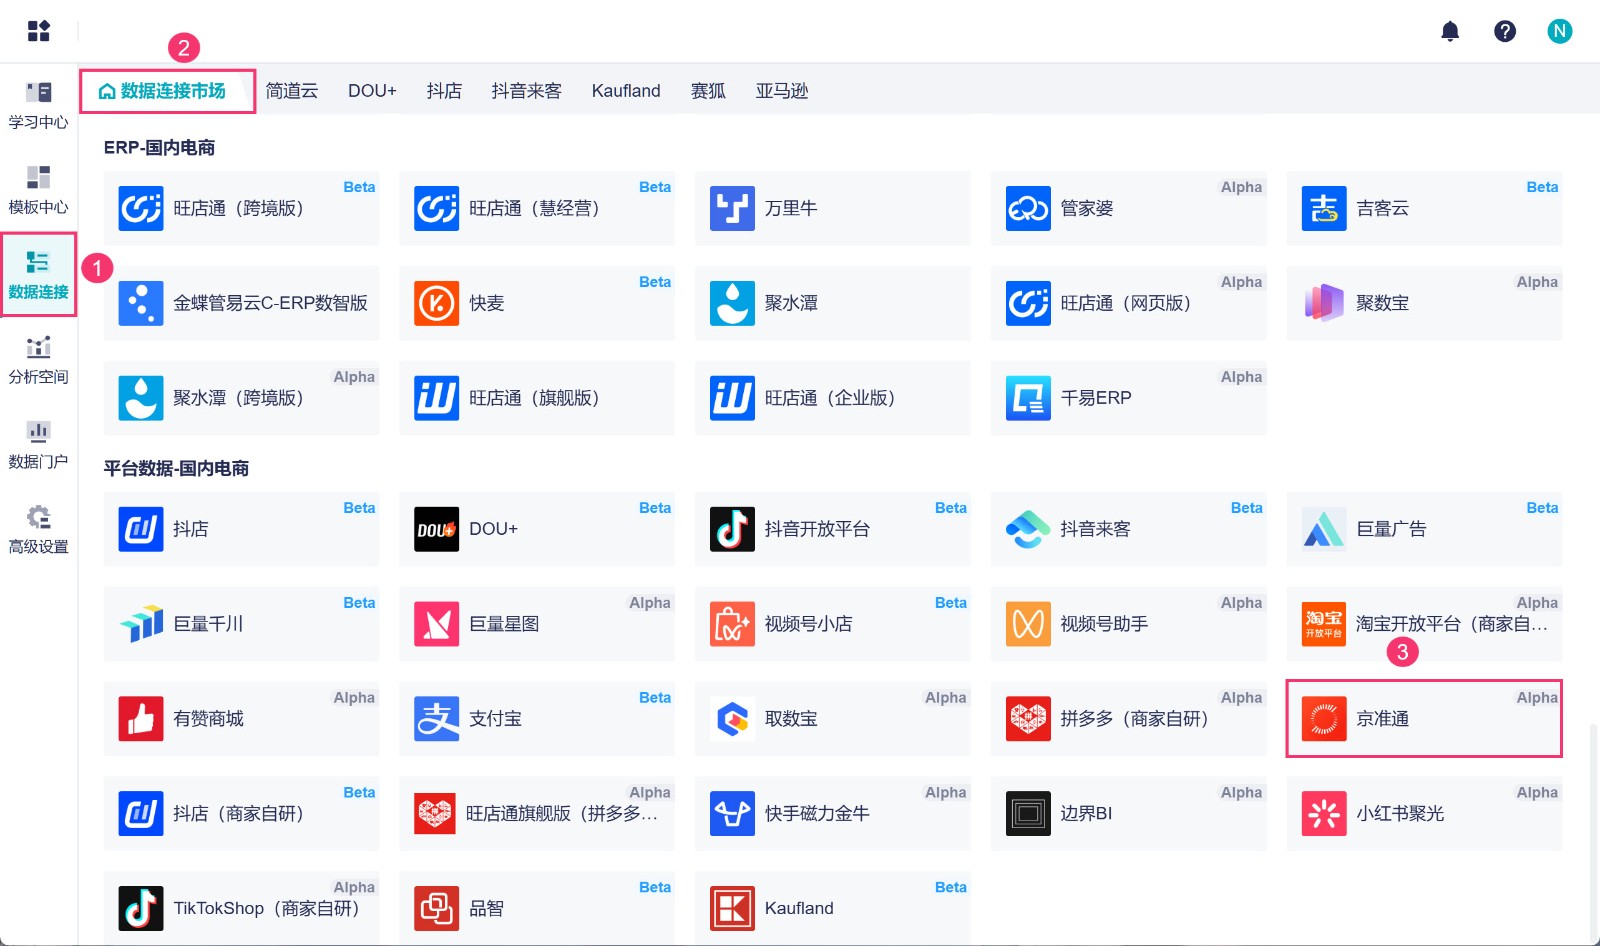The image size is (1600, 946).
Task: Click the 小红书聚光 connector icon
Action: pyautogui.click(x=1324, y=814)
